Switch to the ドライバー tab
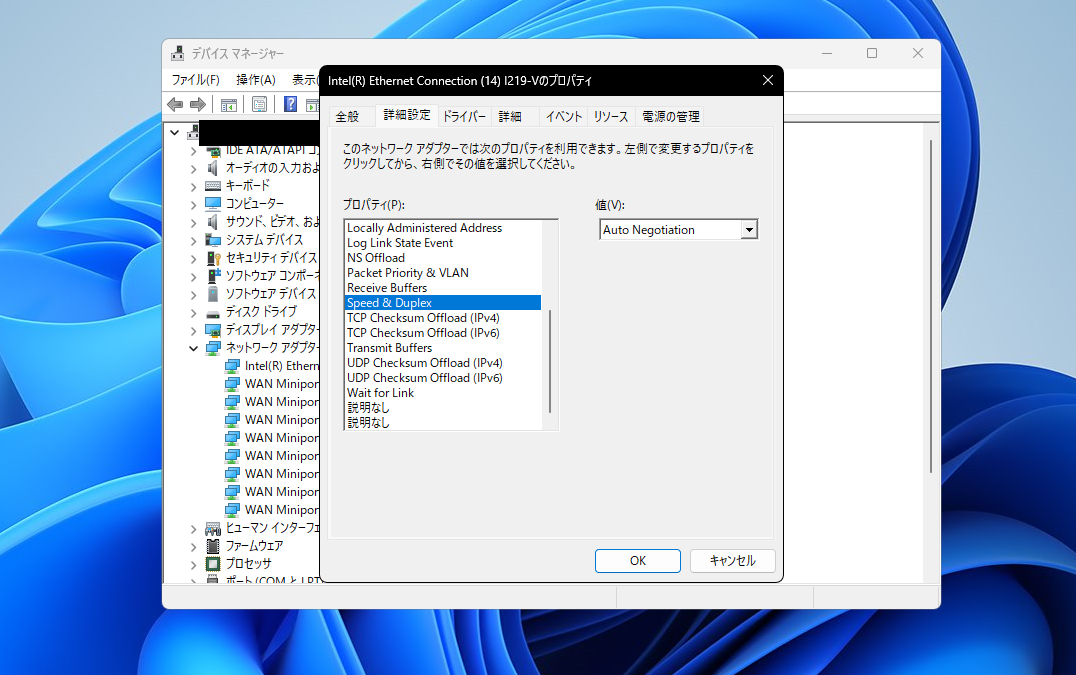Viewport: 1076px width, 675px height. coord(464,117)
